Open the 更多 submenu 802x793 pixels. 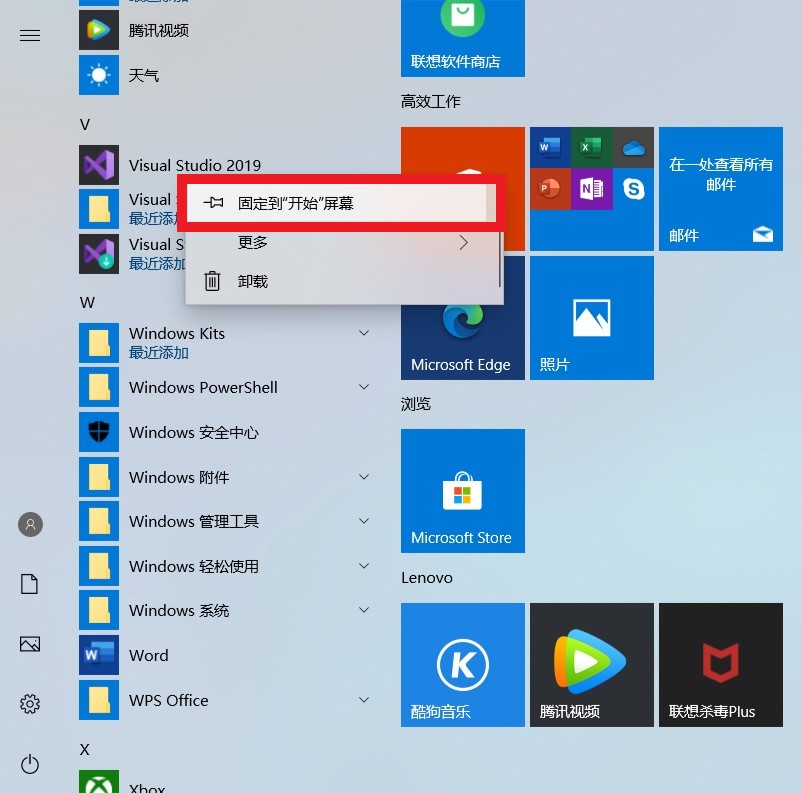[343, 243]
